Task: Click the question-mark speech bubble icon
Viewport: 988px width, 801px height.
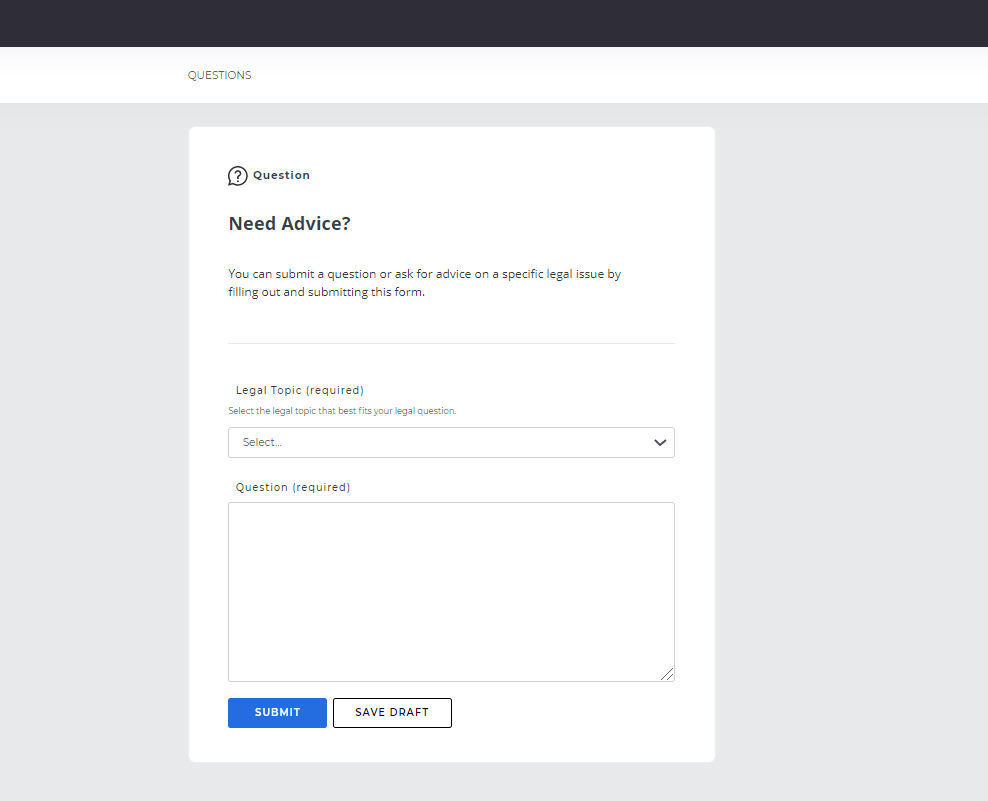Action: pos(238,176)
